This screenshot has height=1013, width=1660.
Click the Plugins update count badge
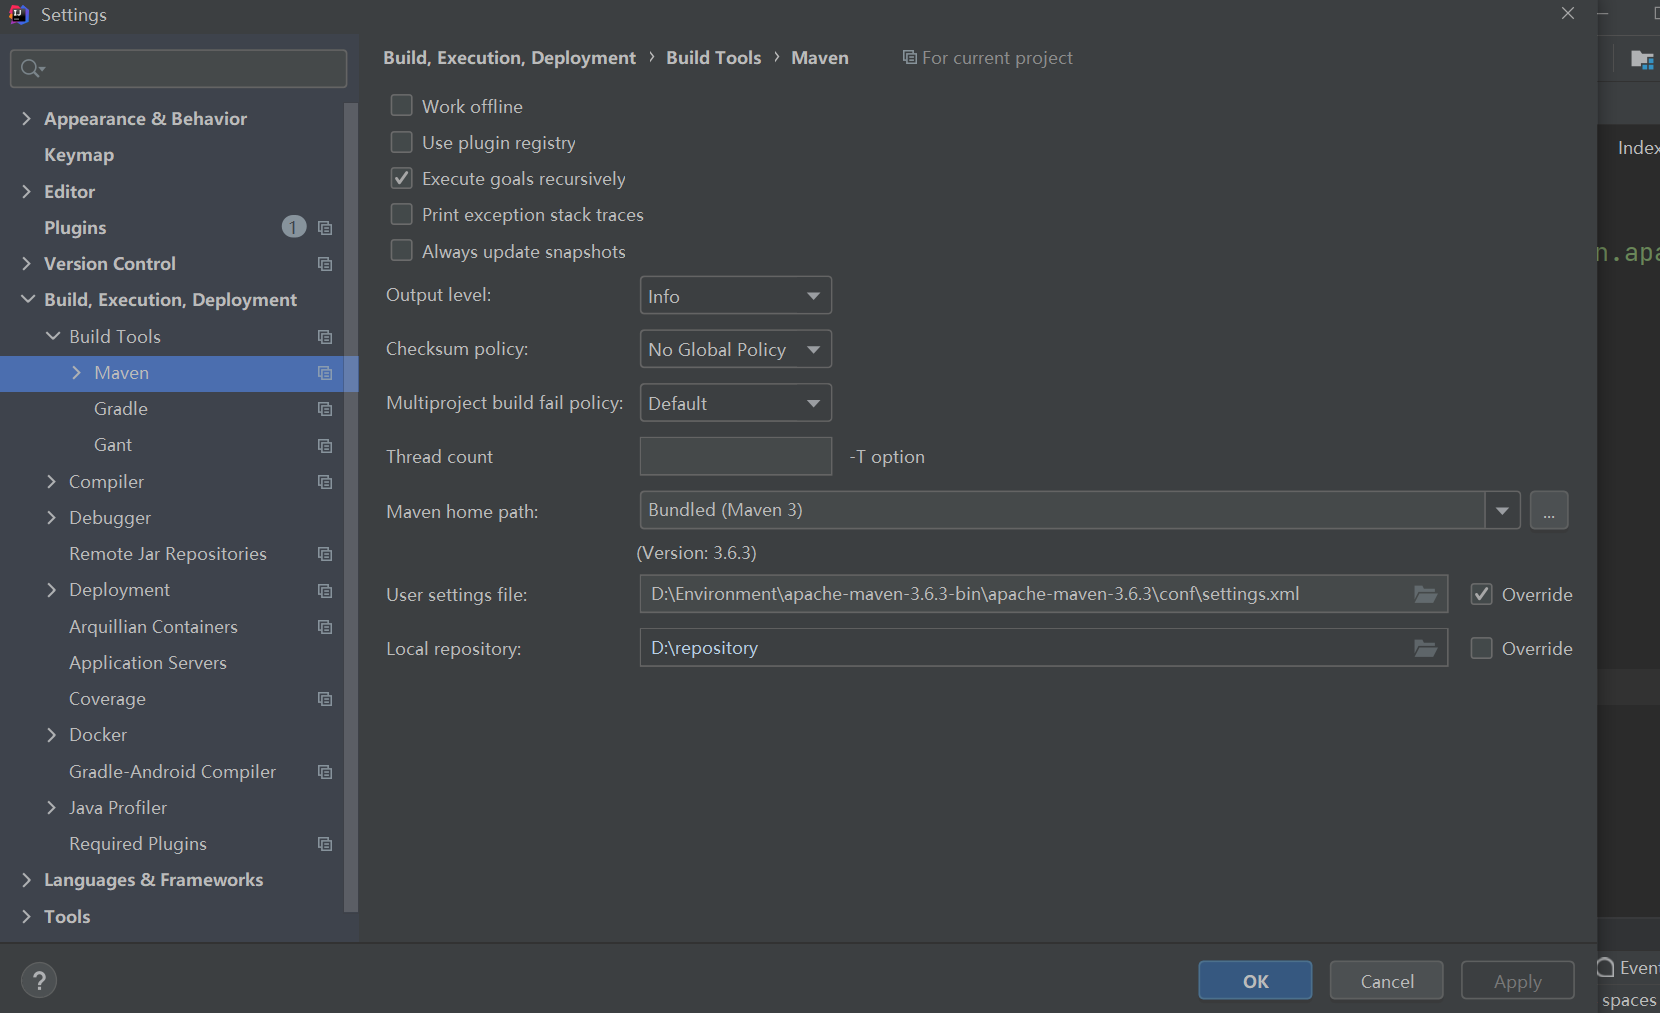coord(294,227)
